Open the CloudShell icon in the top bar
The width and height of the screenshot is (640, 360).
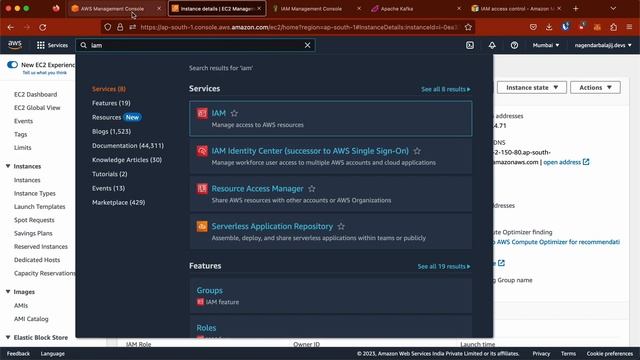[470, 45]
